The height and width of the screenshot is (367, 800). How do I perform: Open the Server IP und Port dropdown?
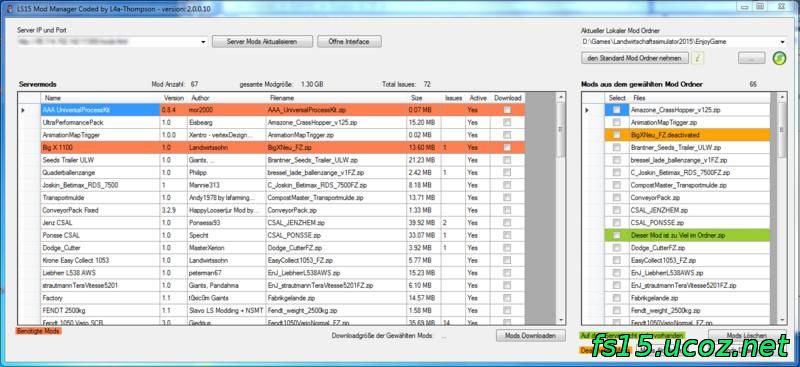click(203, 42)
